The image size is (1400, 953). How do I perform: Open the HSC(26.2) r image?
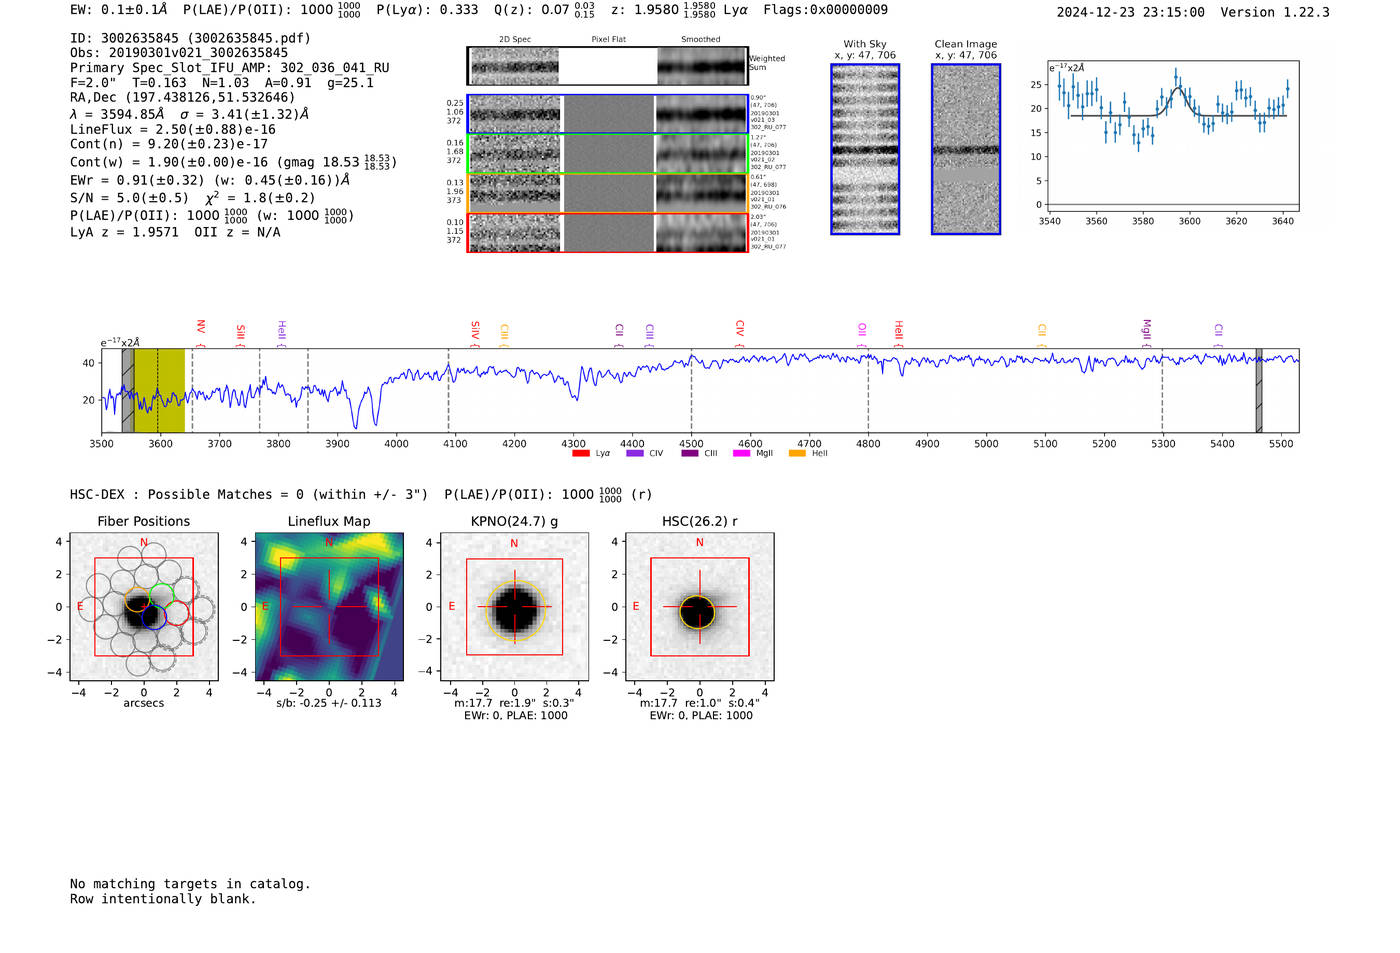(699, 606)
